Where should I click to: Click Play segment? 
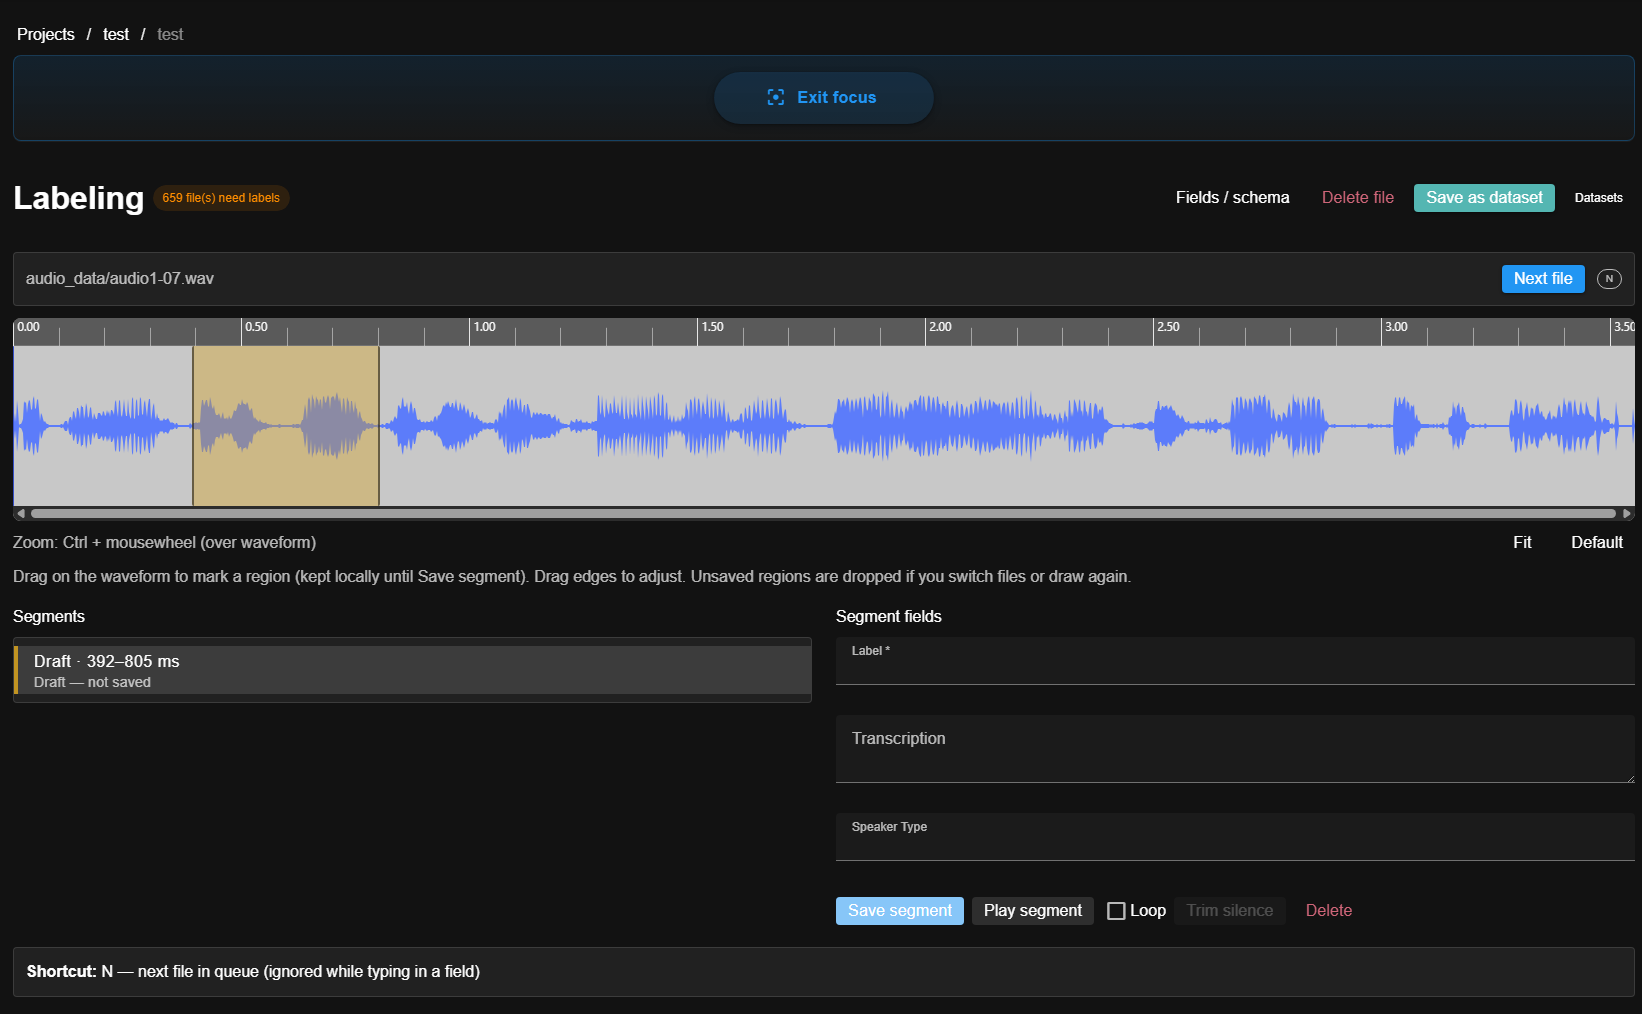click(x=1033, y=911)
